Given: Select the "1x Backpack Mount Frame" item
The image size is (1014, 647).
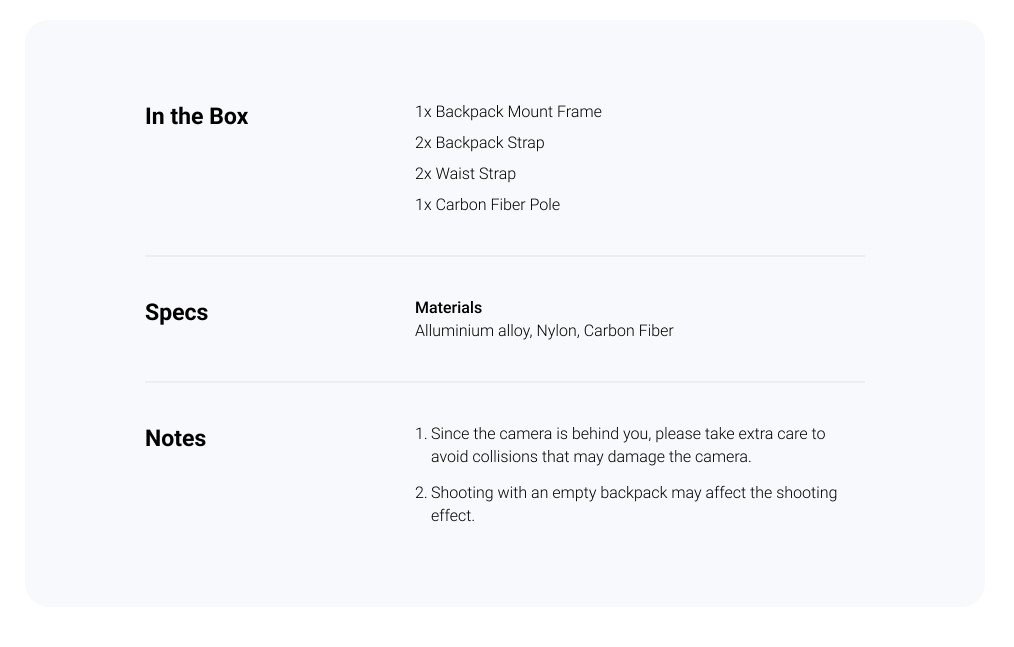Looking at the screenshot, I should pos(508,112).
